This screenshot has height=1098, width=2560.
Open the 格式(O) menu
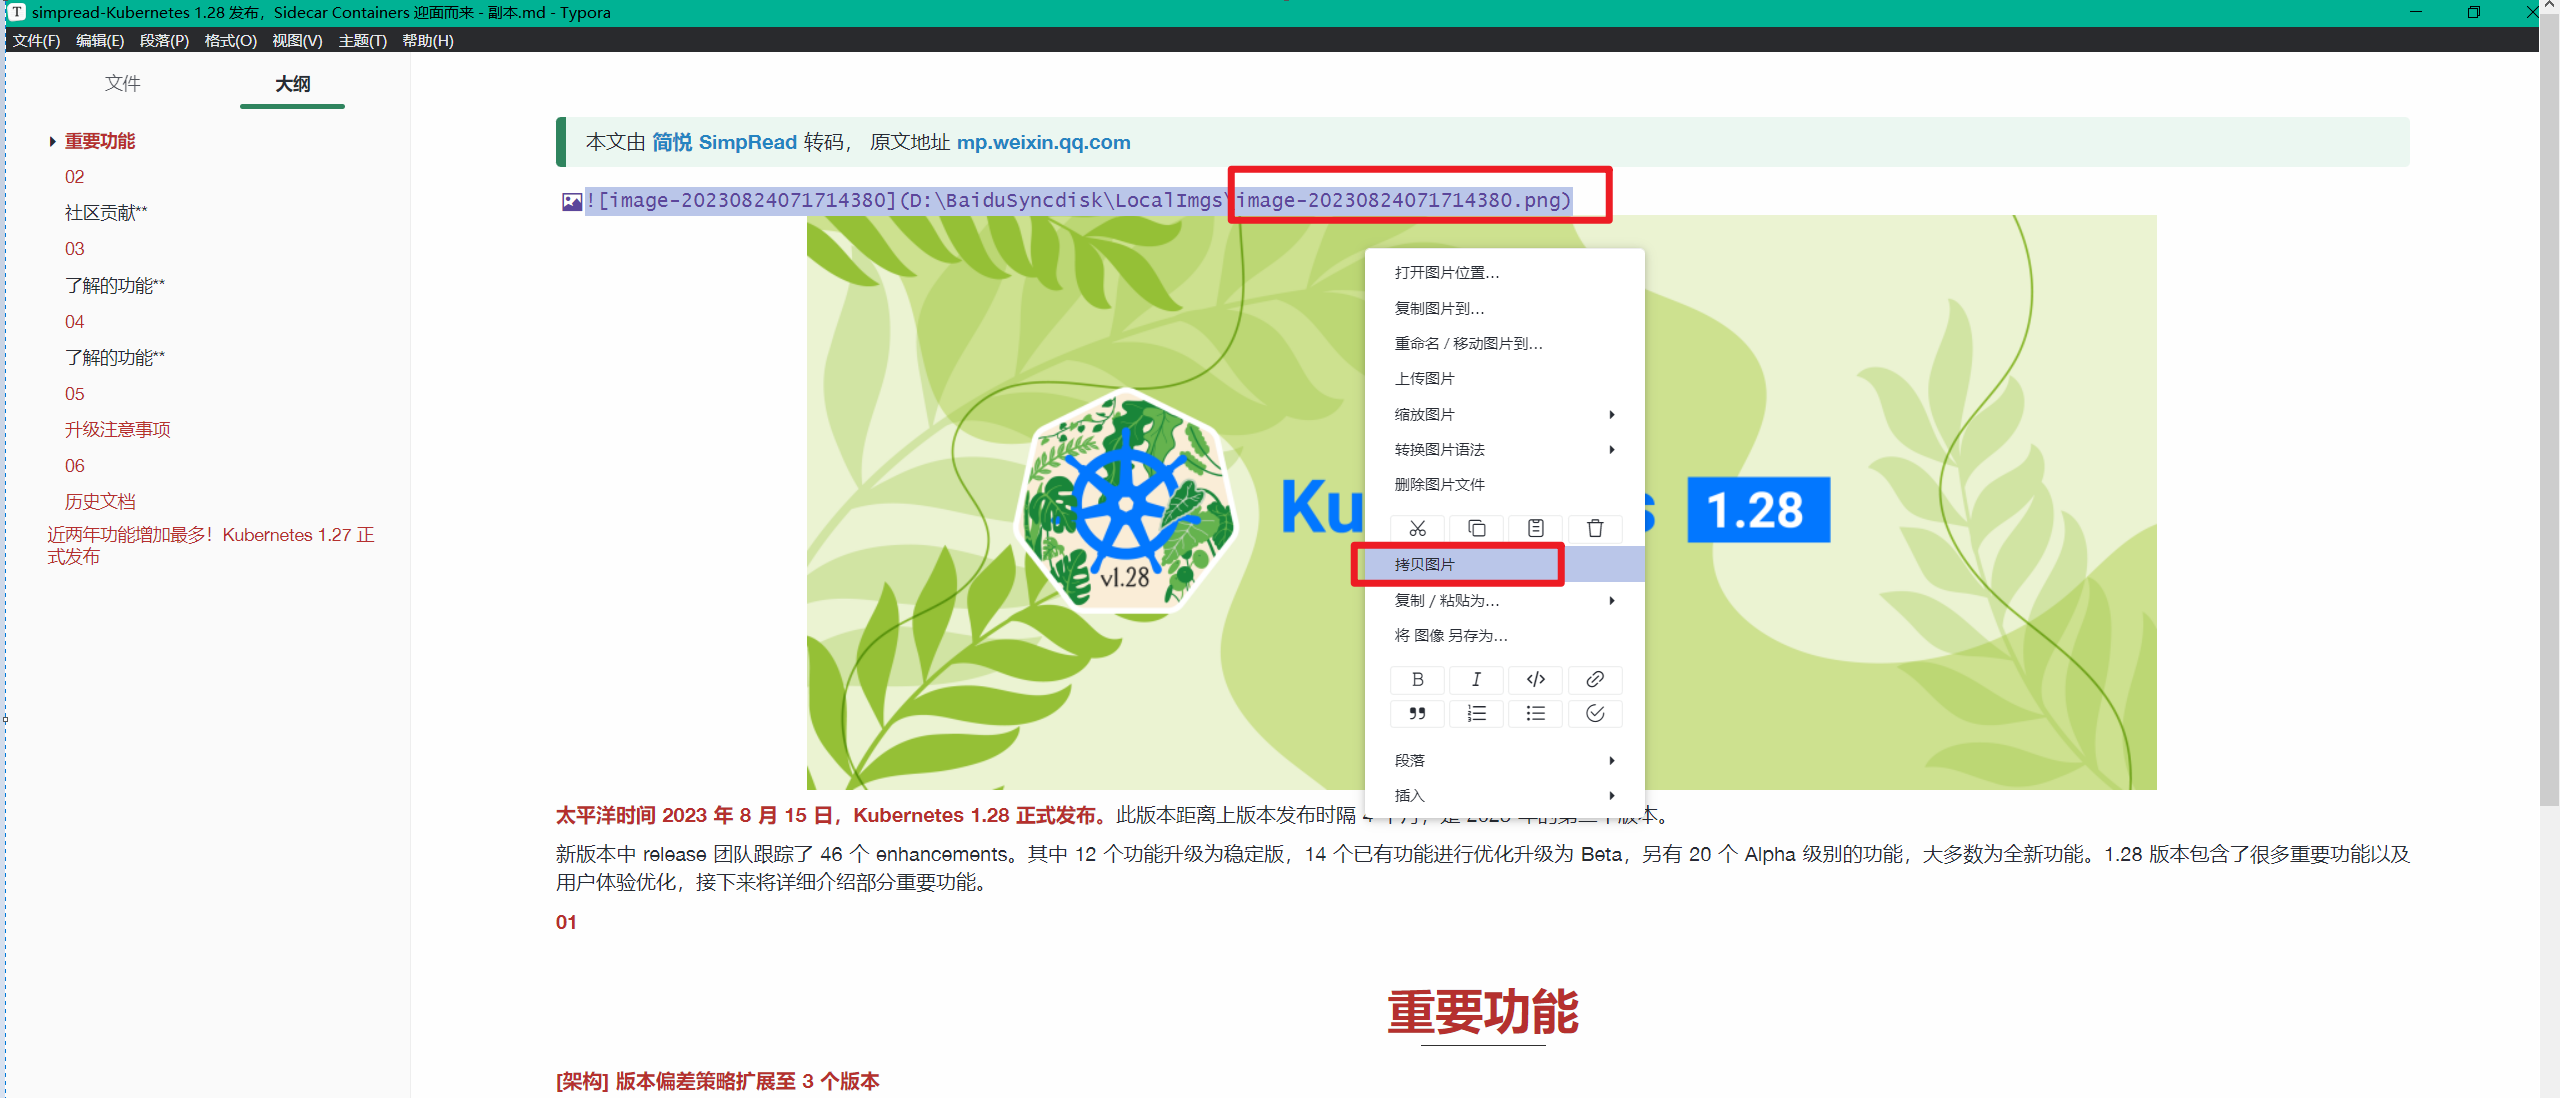230,41
